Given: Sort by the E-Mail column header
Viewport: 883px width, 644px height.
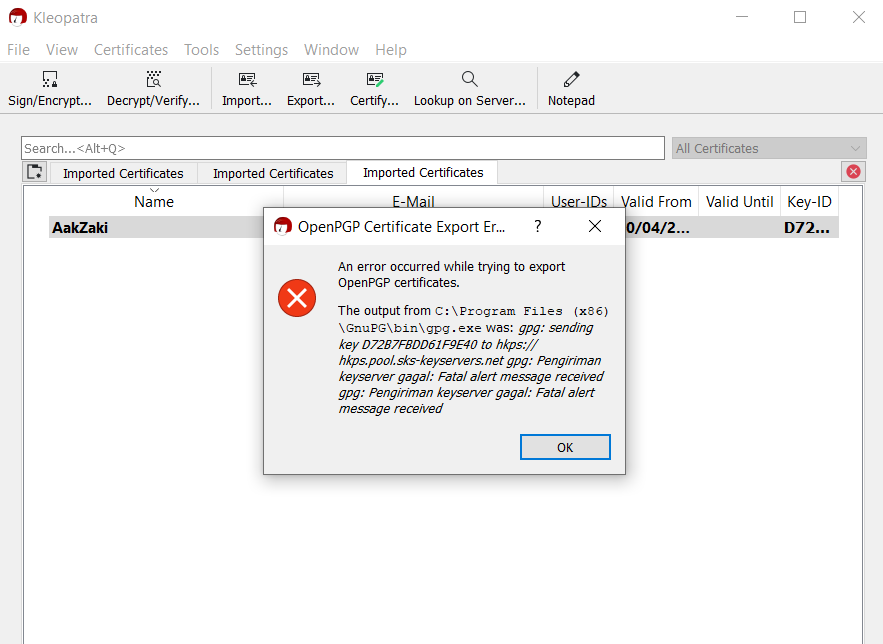Looking at the screenshot, I should coord(413,201).
